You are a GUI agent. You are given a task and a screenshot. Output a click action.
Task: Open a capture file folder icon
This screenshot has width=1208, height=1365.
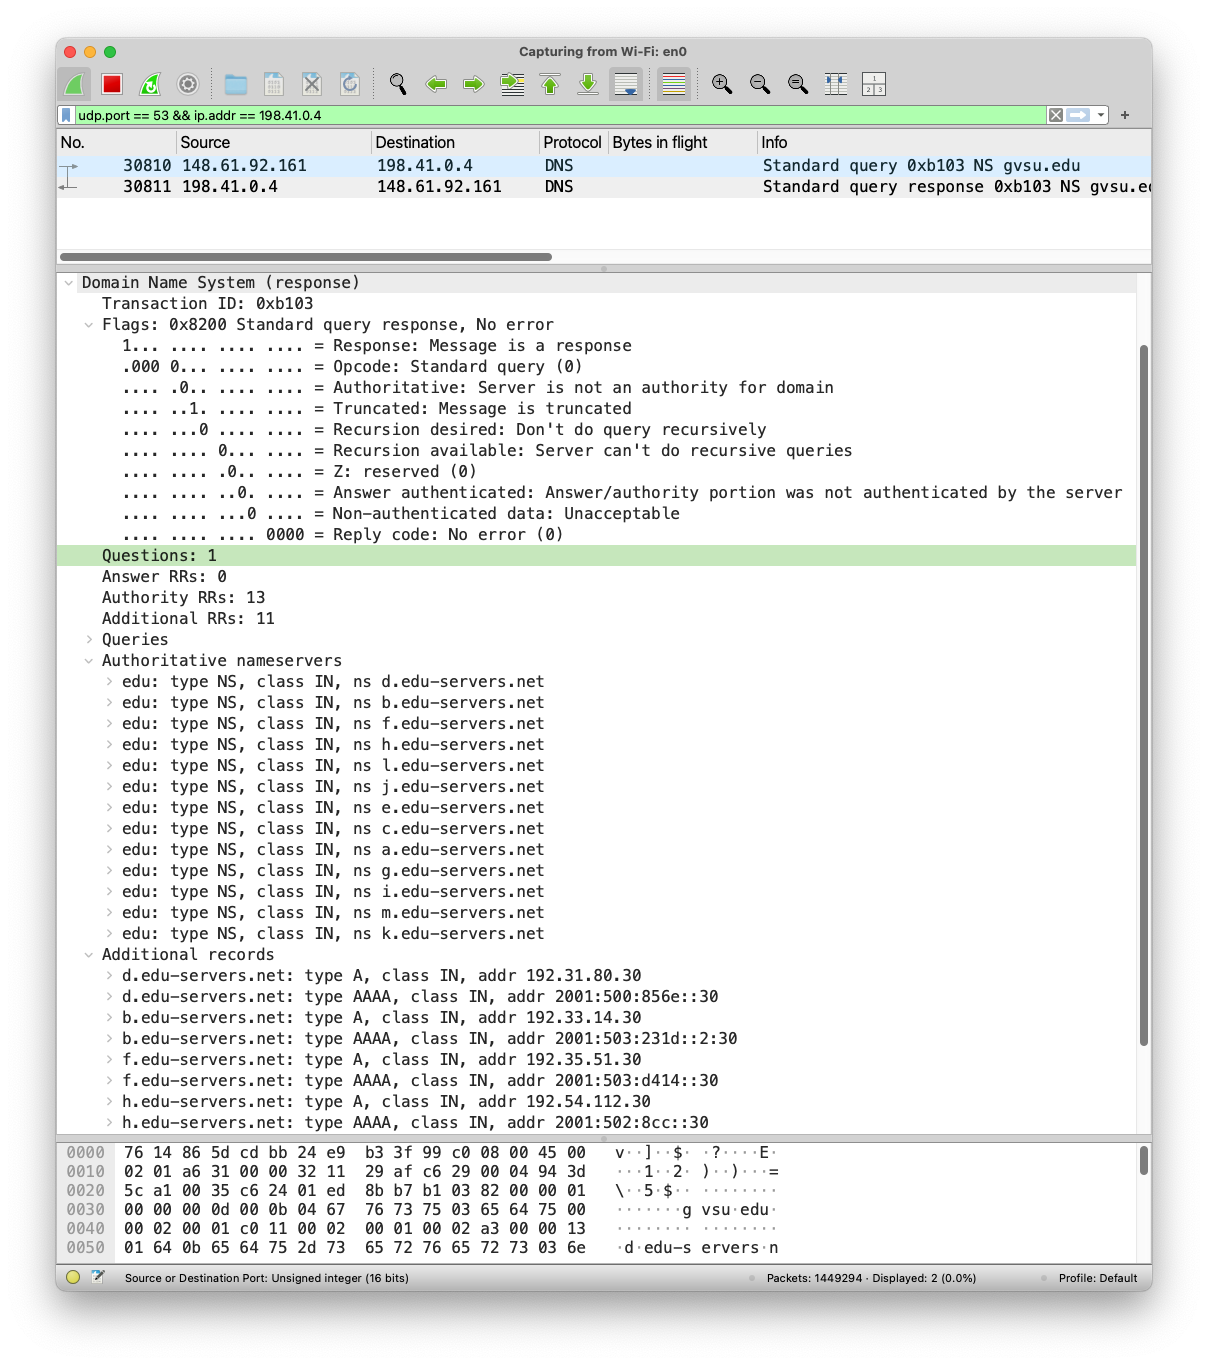236,84
